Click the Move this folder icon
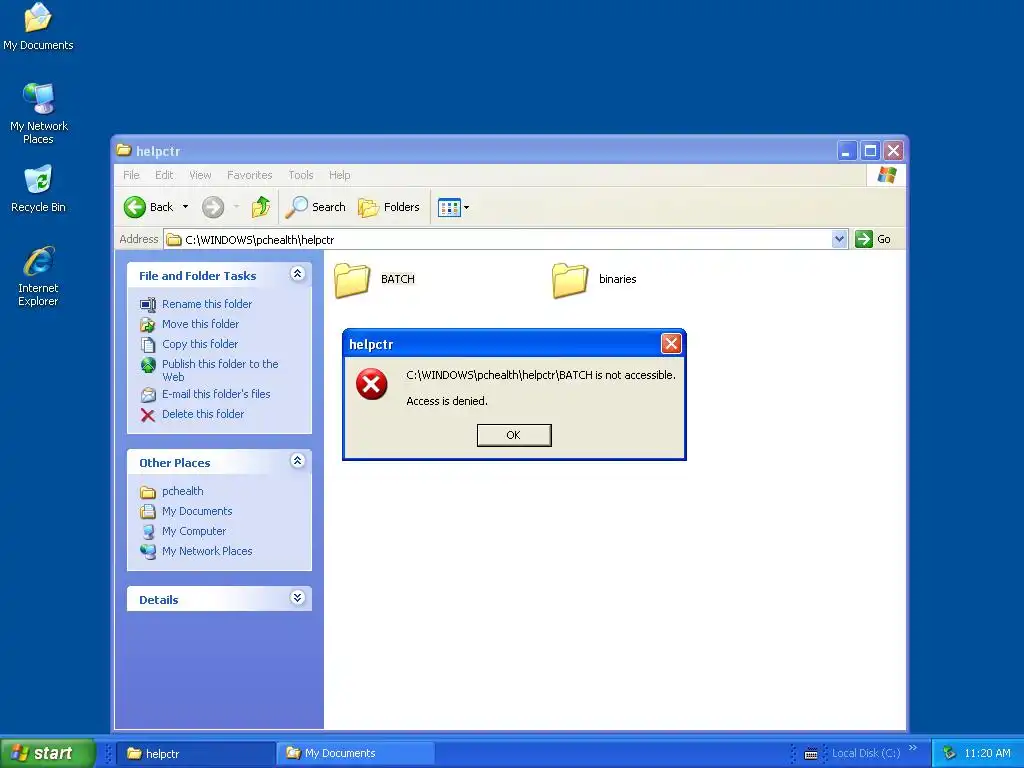Viewport: 1024px width, 768px height. tap(148, 325)
